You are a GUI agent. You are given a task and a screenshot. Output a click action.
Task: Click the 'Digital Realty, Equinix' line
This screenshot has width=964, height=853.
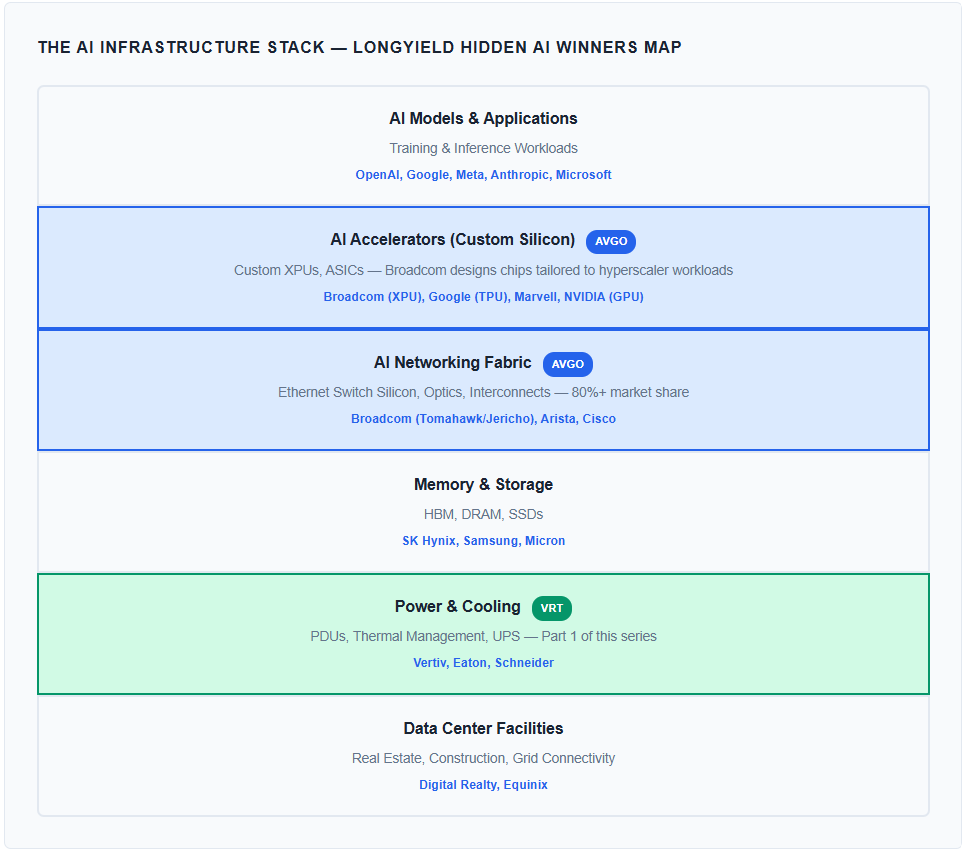[483, 785]
